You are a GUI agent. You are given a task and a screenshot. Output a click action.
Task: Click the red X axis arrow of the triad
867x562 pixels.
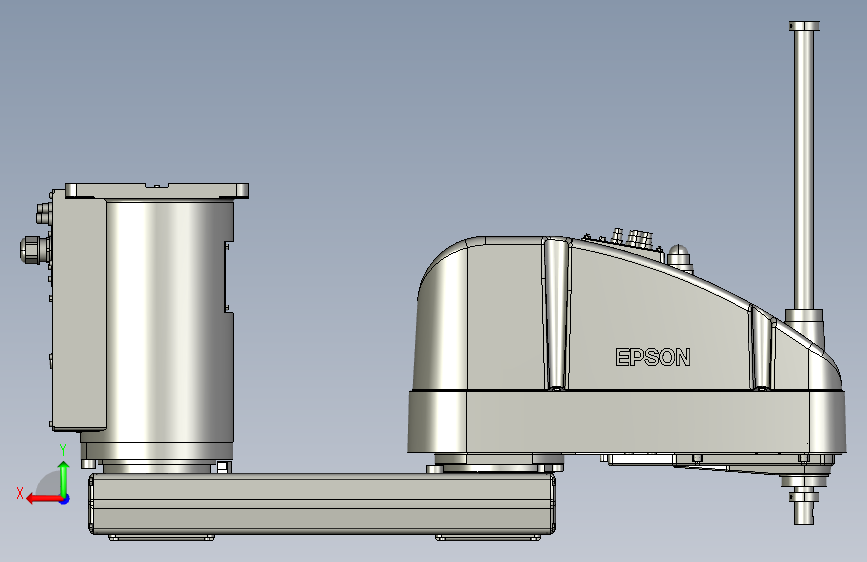[43, 499]
